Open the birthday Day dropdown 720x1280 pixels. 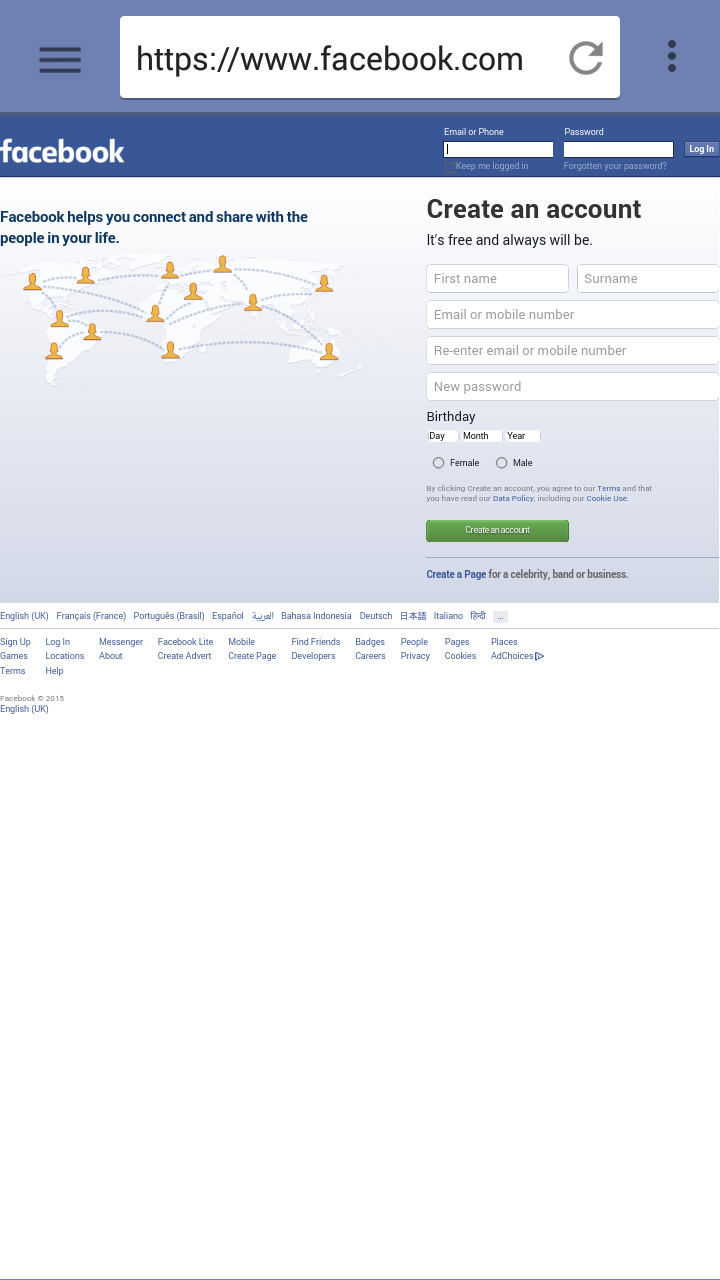[442, 436]
